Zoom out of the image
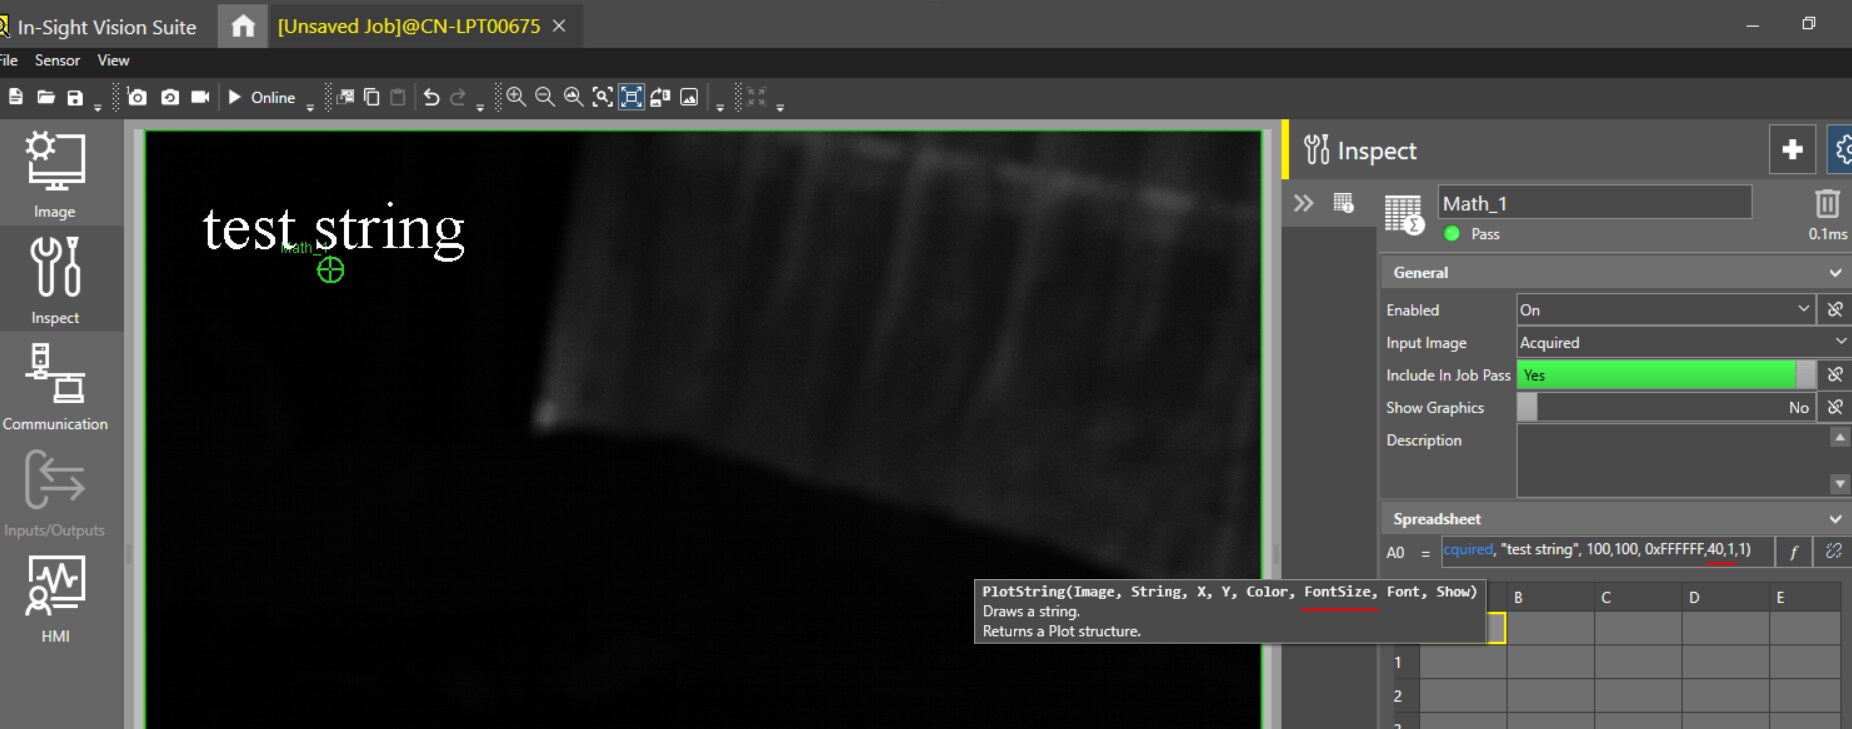 545,97
